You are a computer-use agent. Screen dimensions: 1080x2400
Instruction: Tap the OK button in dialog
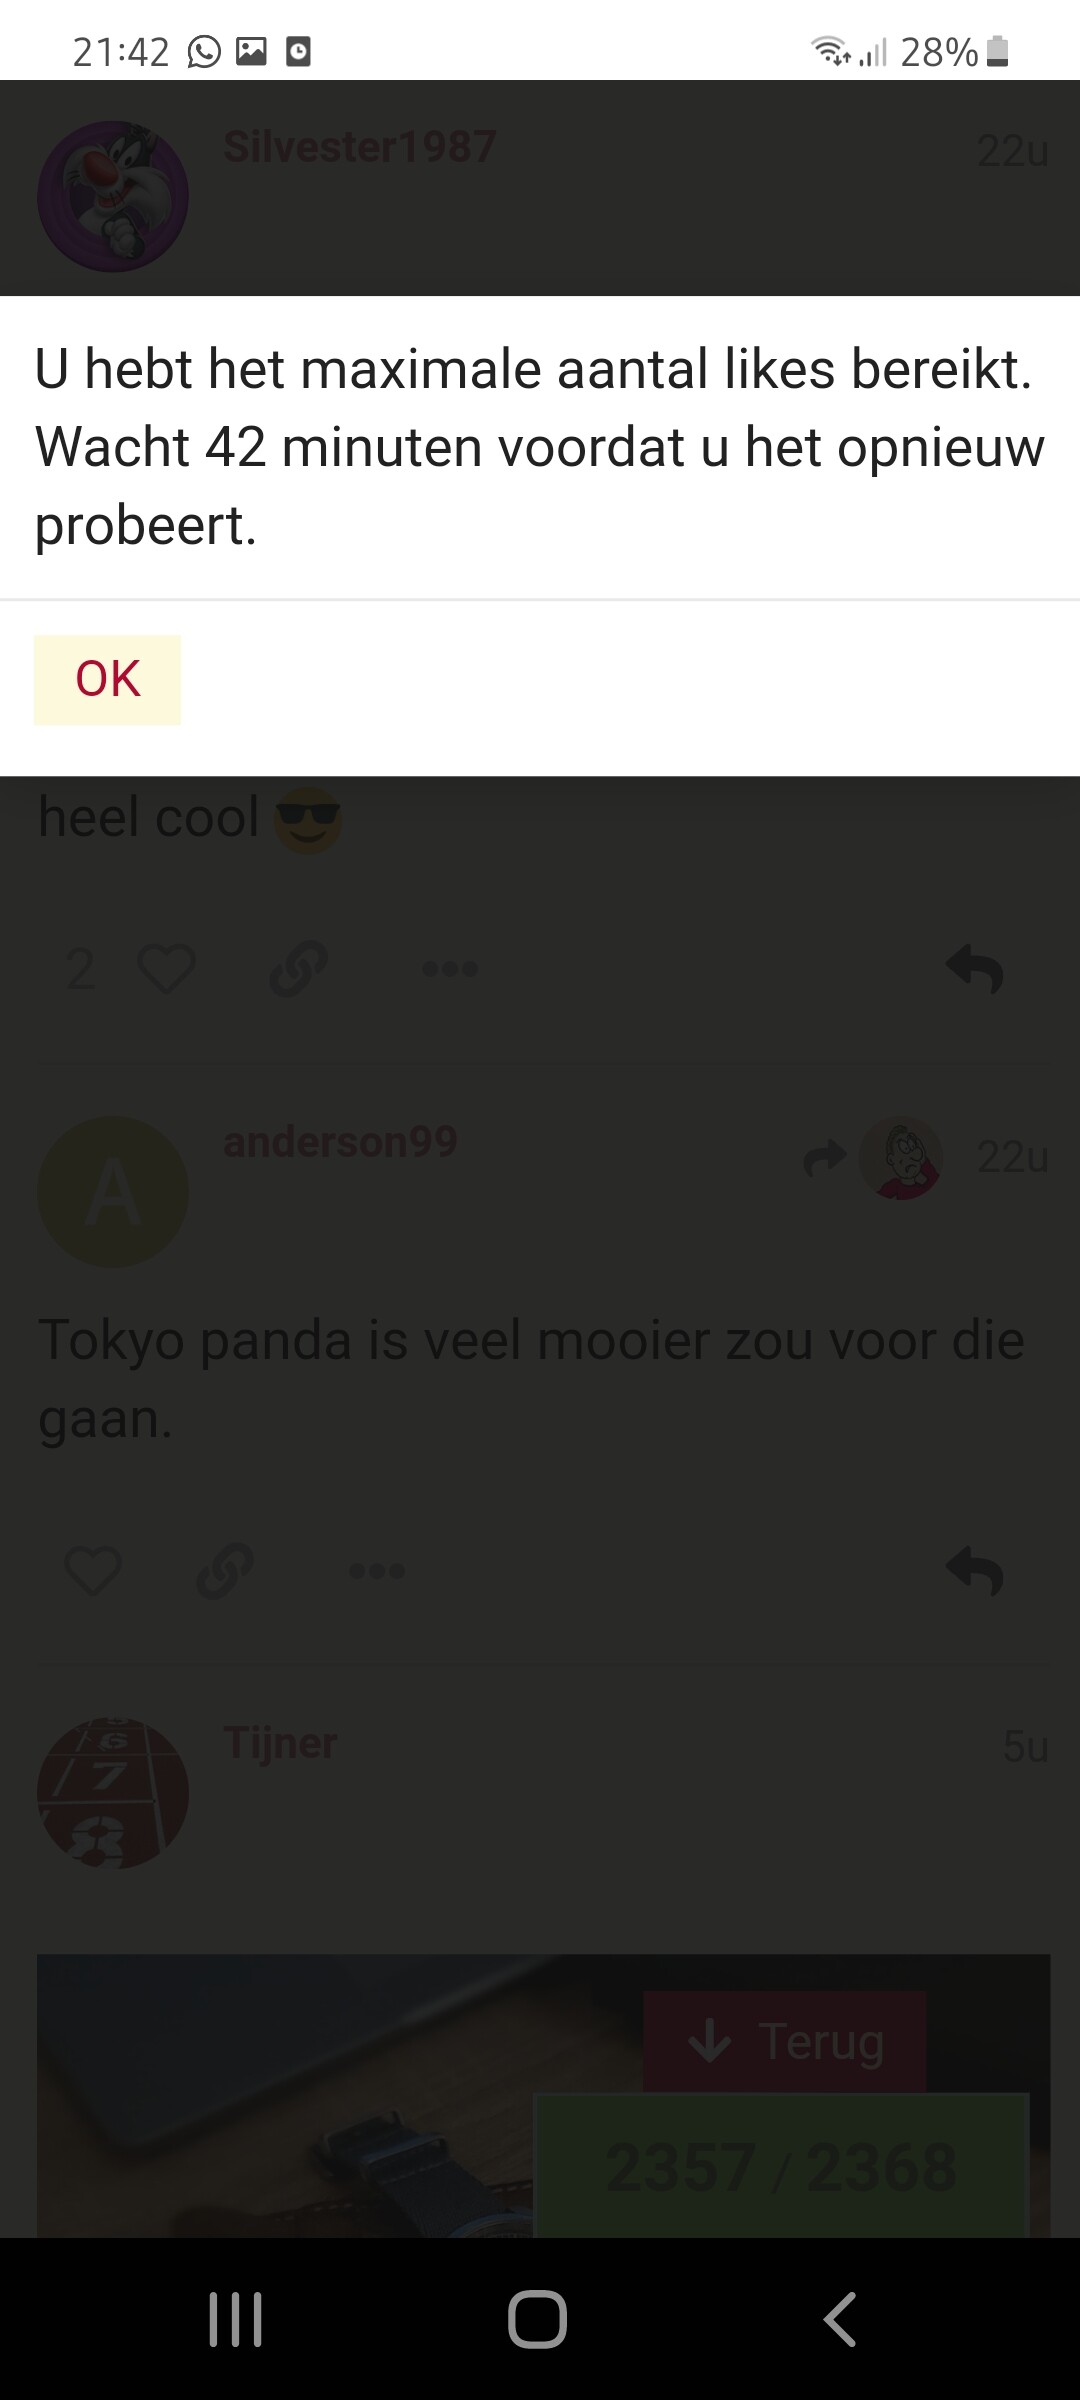pyautogui.click(x=107, y=679)
